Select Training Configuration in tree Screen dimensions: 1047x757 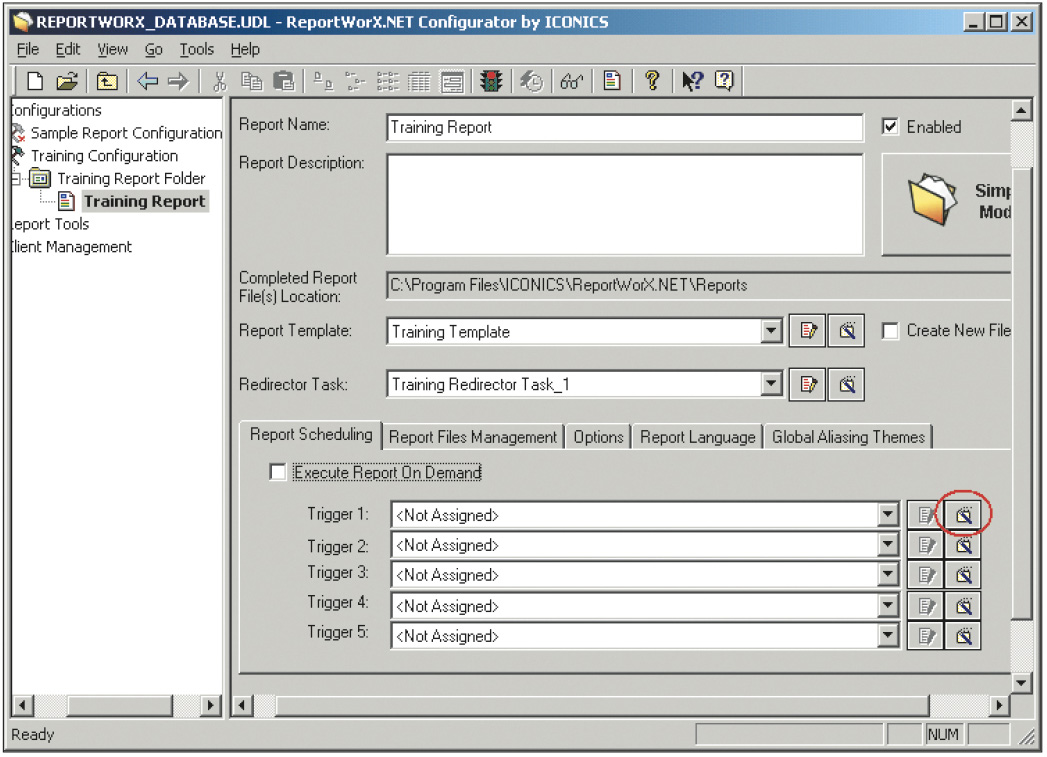pos(104,156)
